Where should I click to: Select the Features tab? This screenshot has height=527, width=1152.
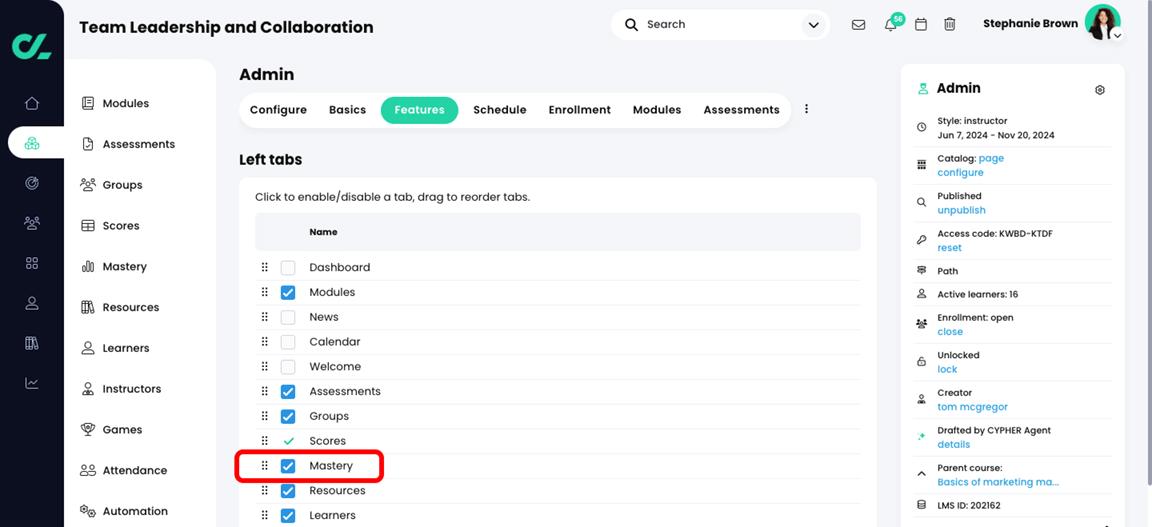click(x=420, y=110)
